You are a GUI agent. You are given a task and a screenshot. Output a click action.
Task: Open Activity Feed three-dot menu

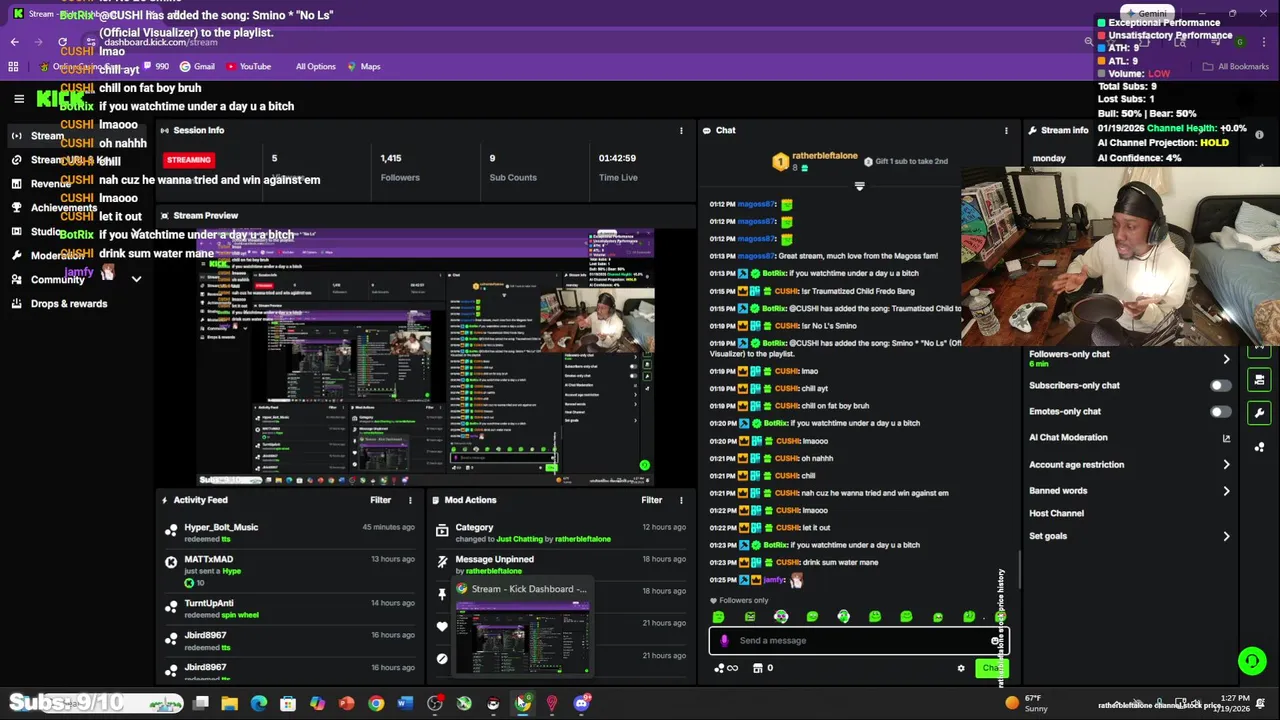point(409,500)
